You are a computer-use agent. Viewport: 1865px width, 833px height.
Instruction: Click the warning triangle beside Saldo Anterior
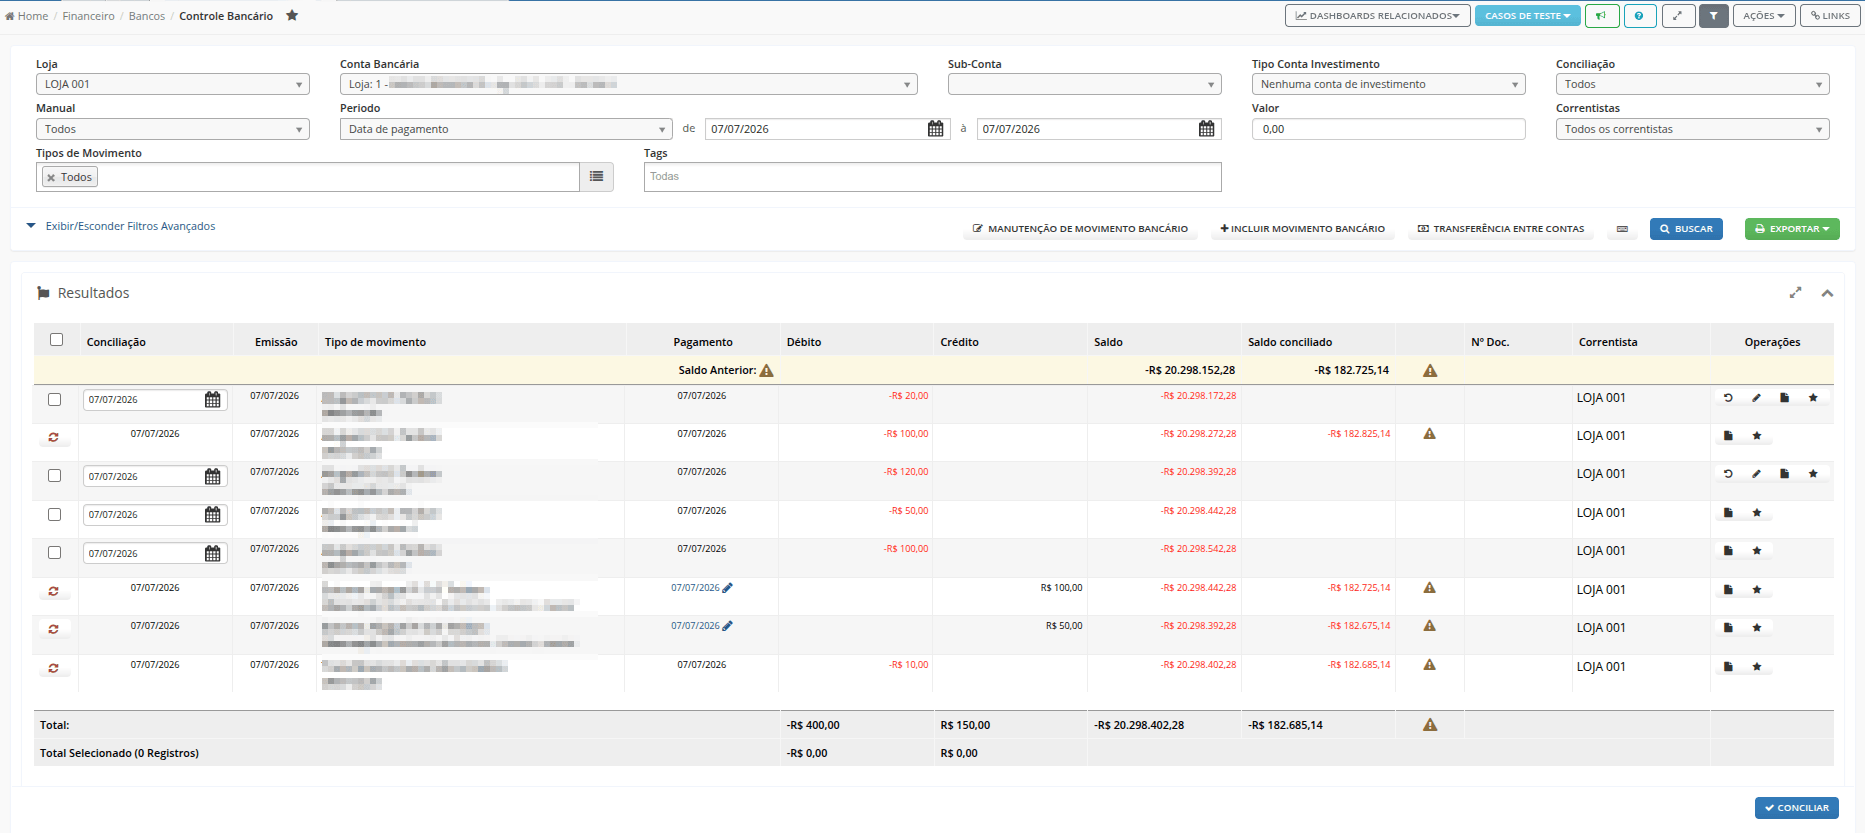coord(767,370)
